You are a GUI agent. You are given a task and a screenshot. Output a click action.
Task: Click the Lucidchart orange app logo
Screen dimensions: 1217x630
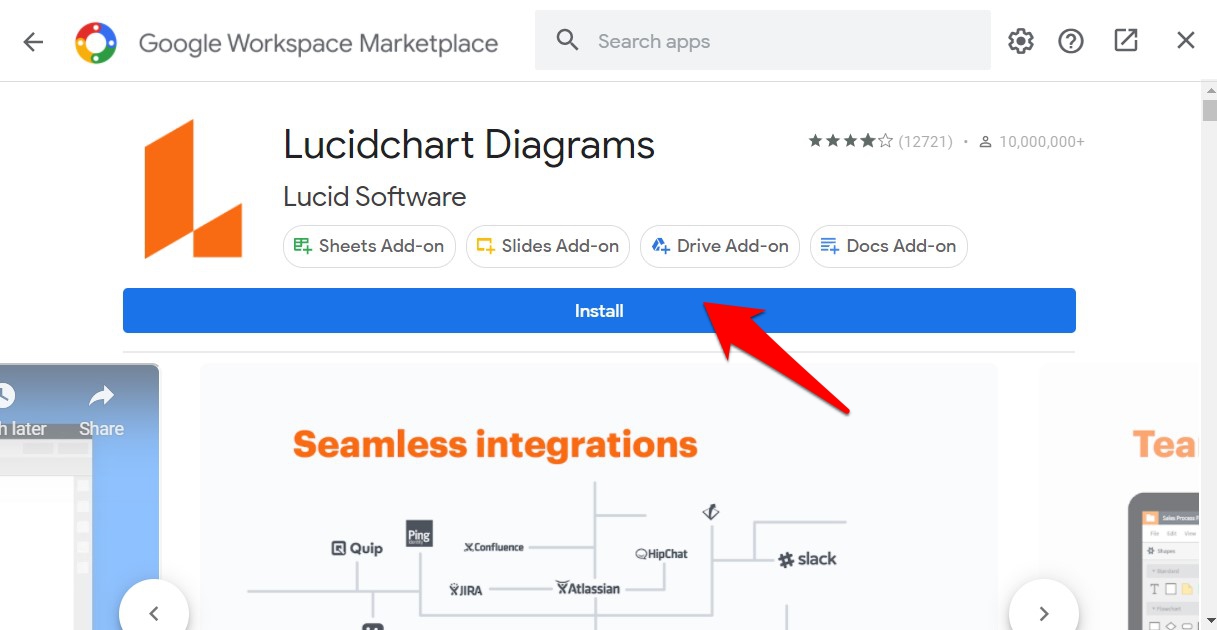pos(193,189)
